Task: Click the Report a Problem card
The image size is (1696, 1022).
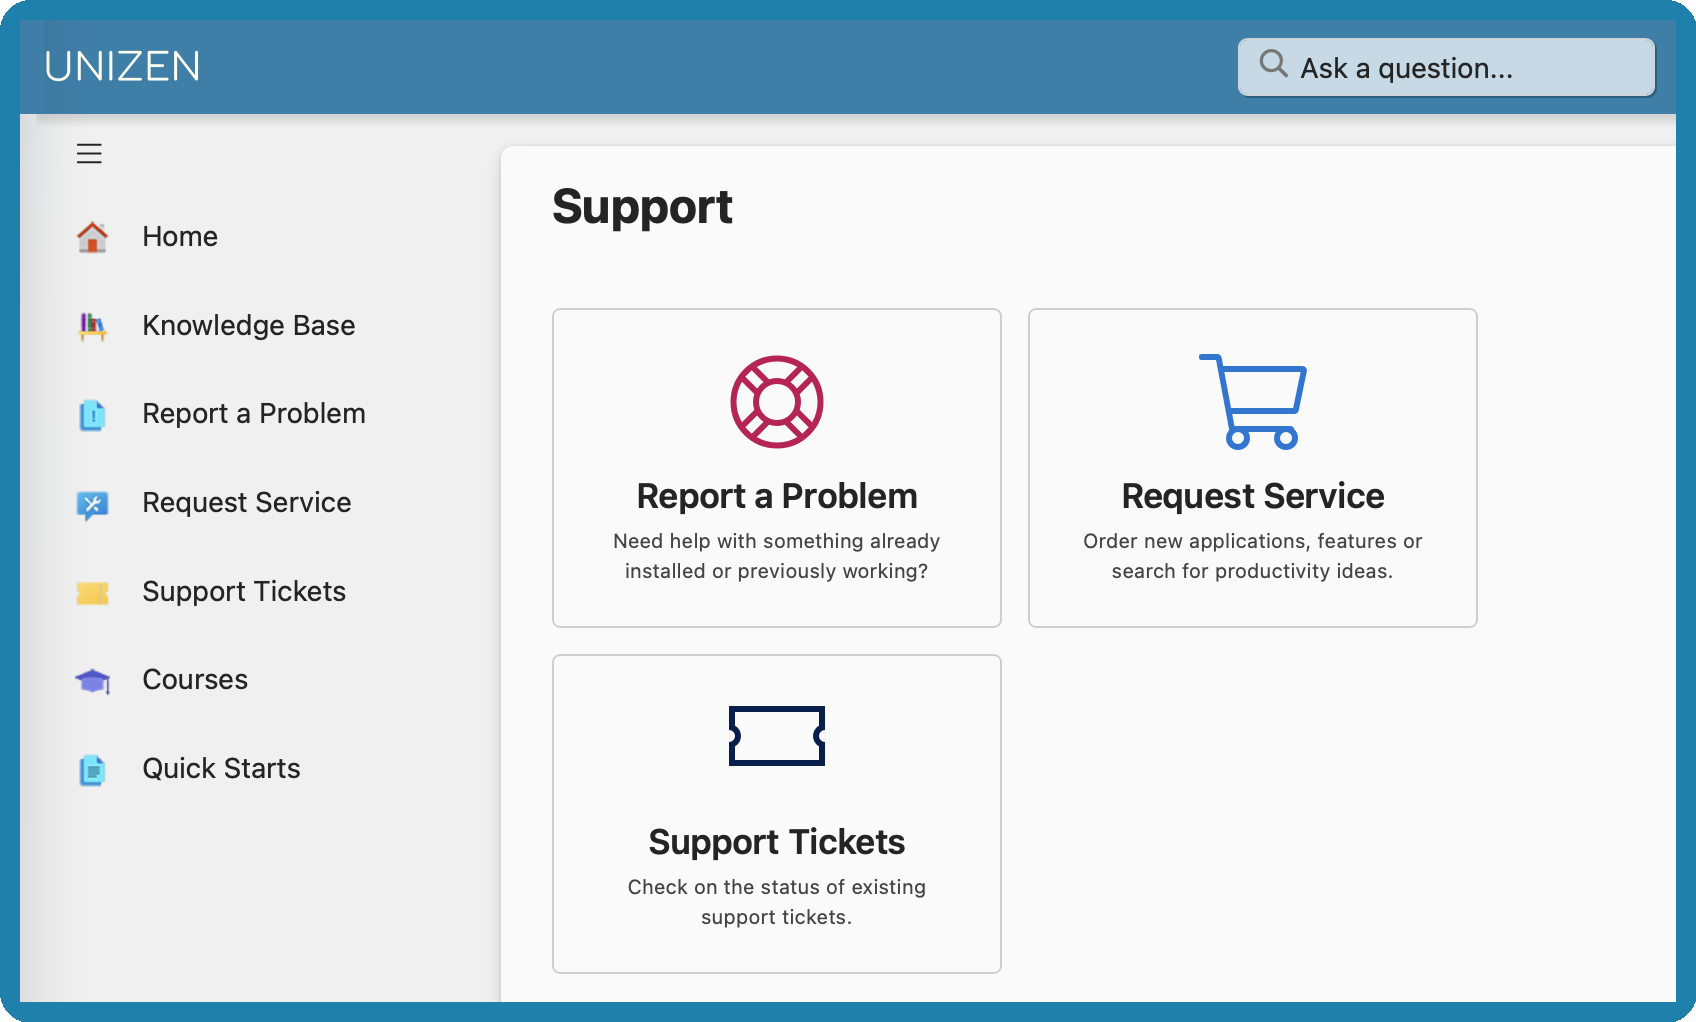Action: pyautogui.click(x=777, y=468)
